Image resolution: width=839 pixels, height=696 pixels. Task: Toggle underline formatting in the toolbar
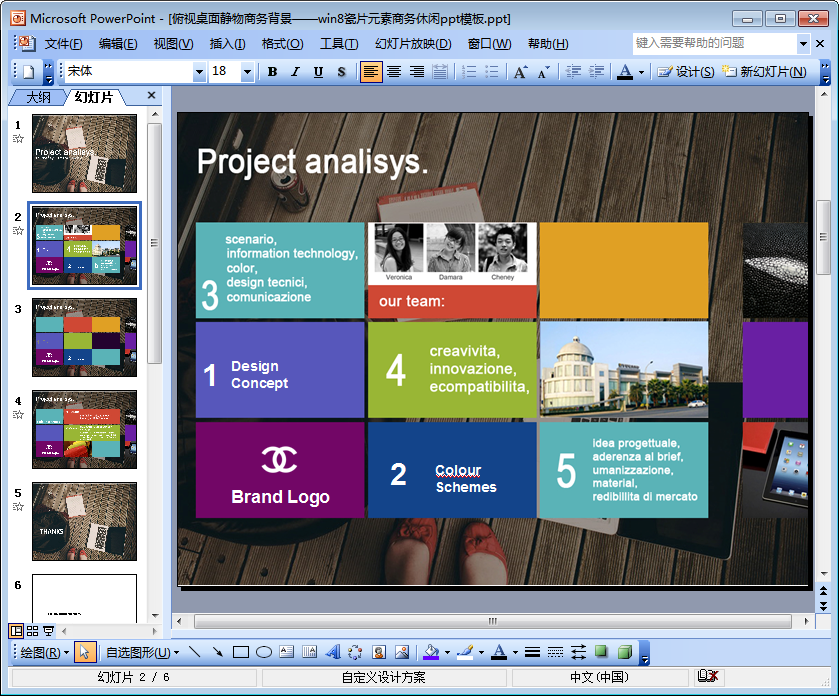(x=318, y=72)
